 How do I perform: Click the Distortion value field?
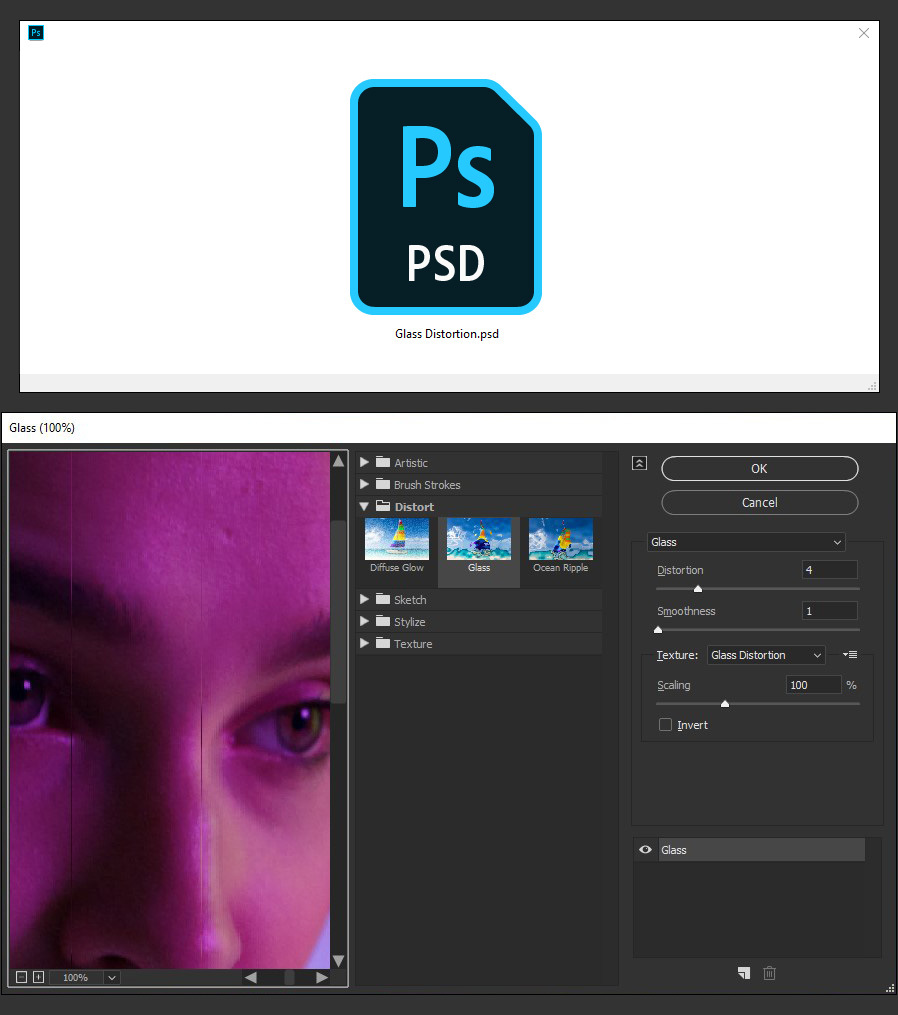pyautogui.click(x=829, y=570)
